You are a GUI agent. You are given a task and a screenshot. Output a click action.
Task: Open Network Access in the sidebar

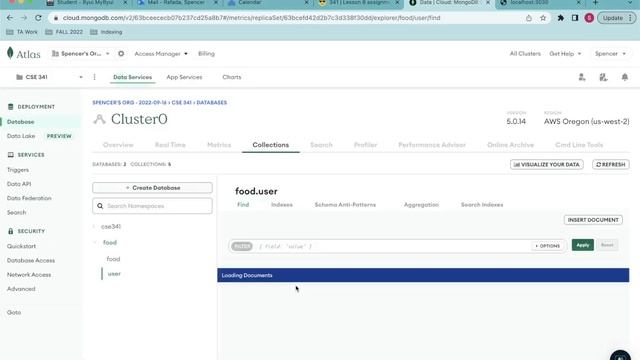coord(29,275)
